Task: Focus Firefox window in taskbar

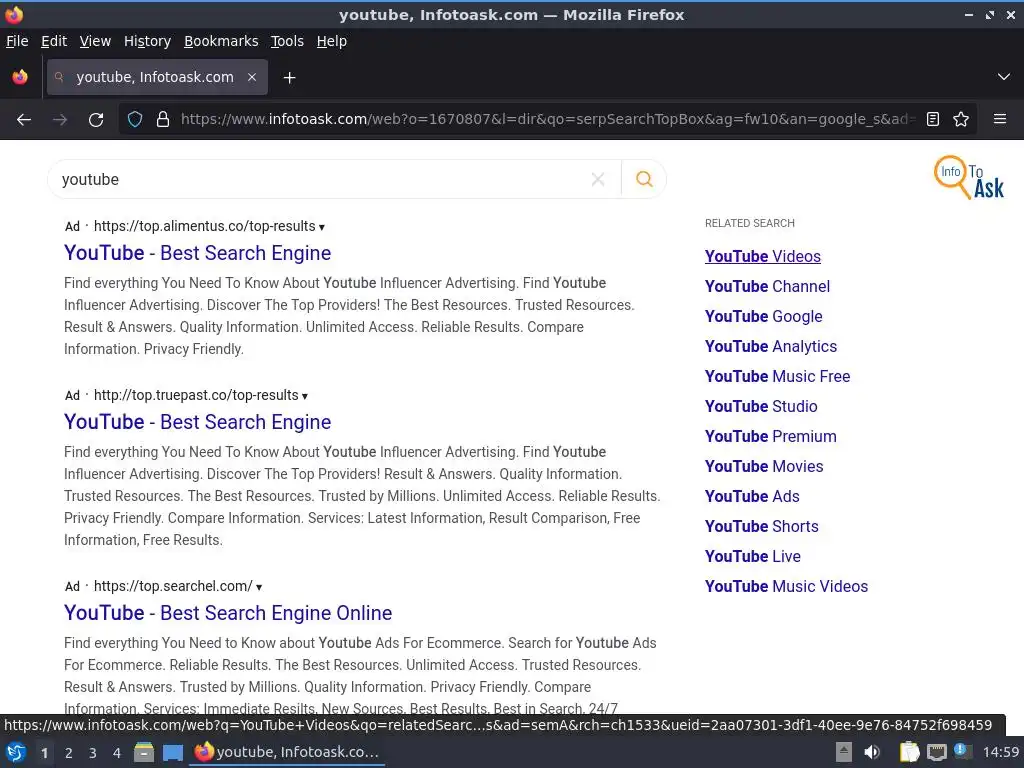Action: [287, 752]
